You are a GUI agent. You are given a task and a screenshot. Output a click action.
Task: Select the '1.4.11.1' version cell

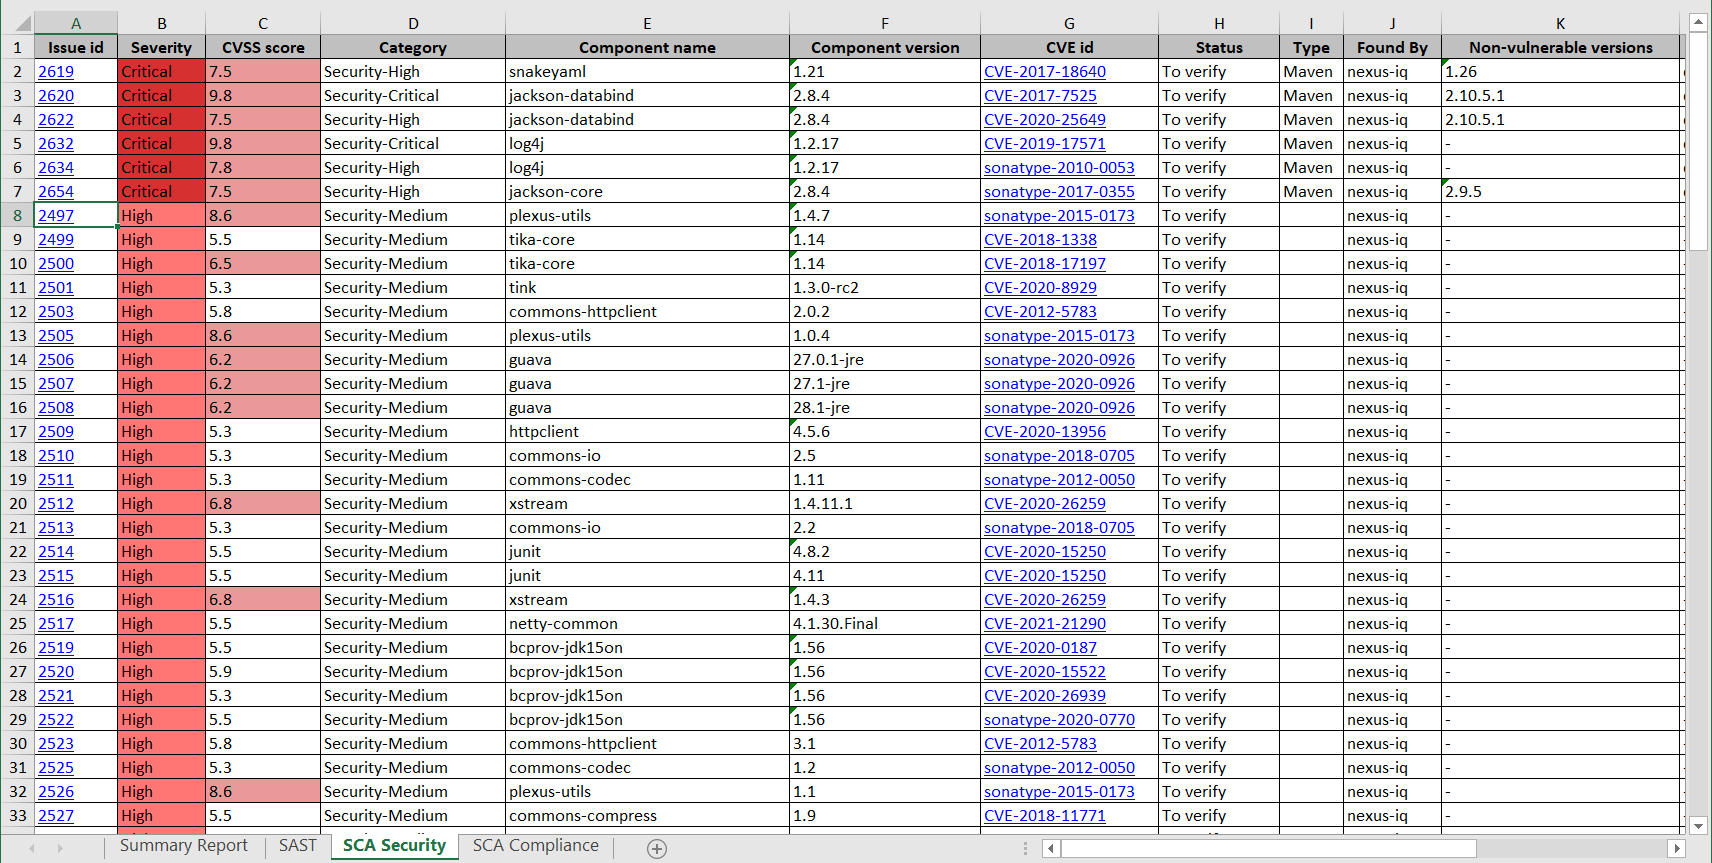coord(885,504)
